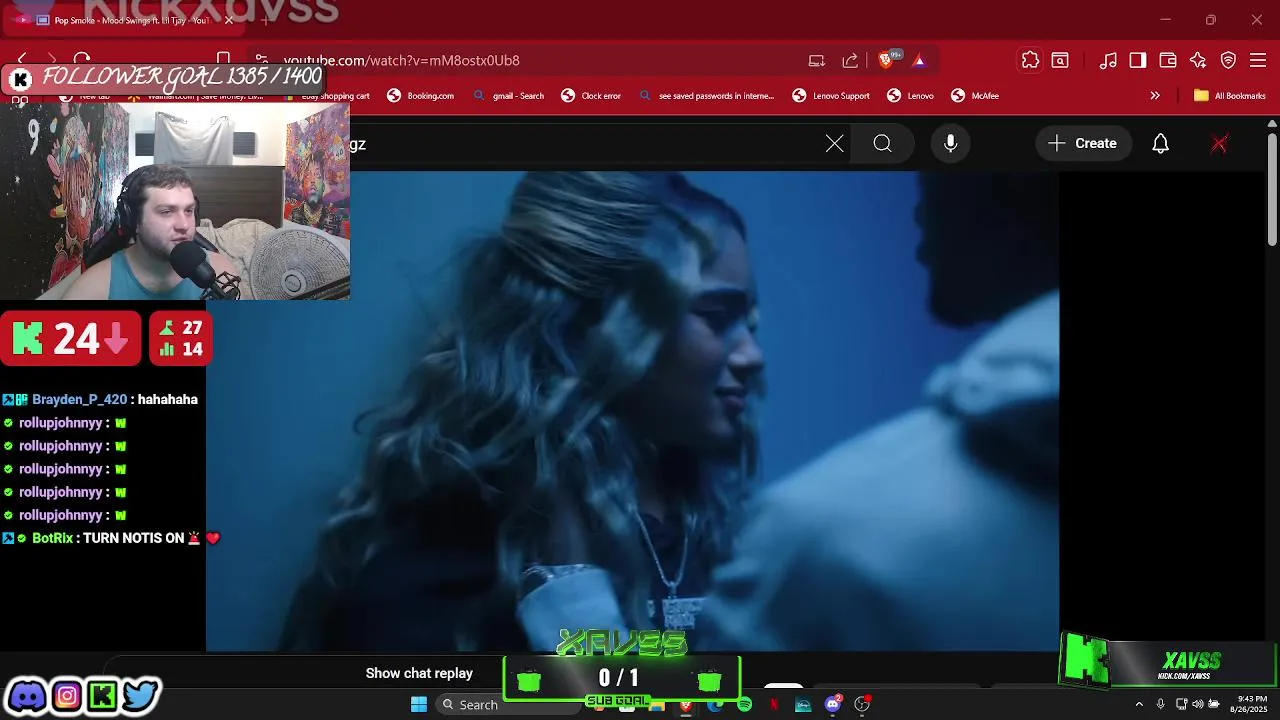Click the Brave VPN shield icon
The image size is (1280, 720).
pos(1229,60)
